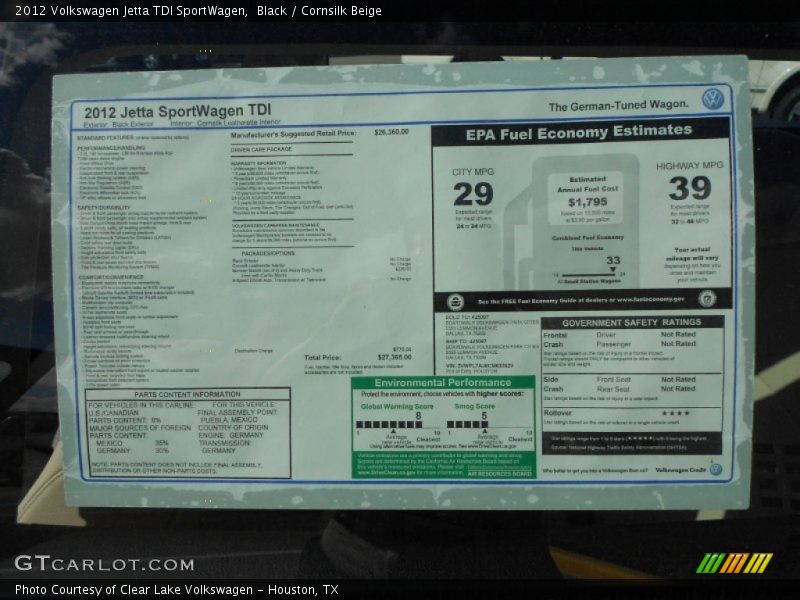Click the Rollover star rating
Viewport: 800px width, 600px height.
(x=676, y=413)
